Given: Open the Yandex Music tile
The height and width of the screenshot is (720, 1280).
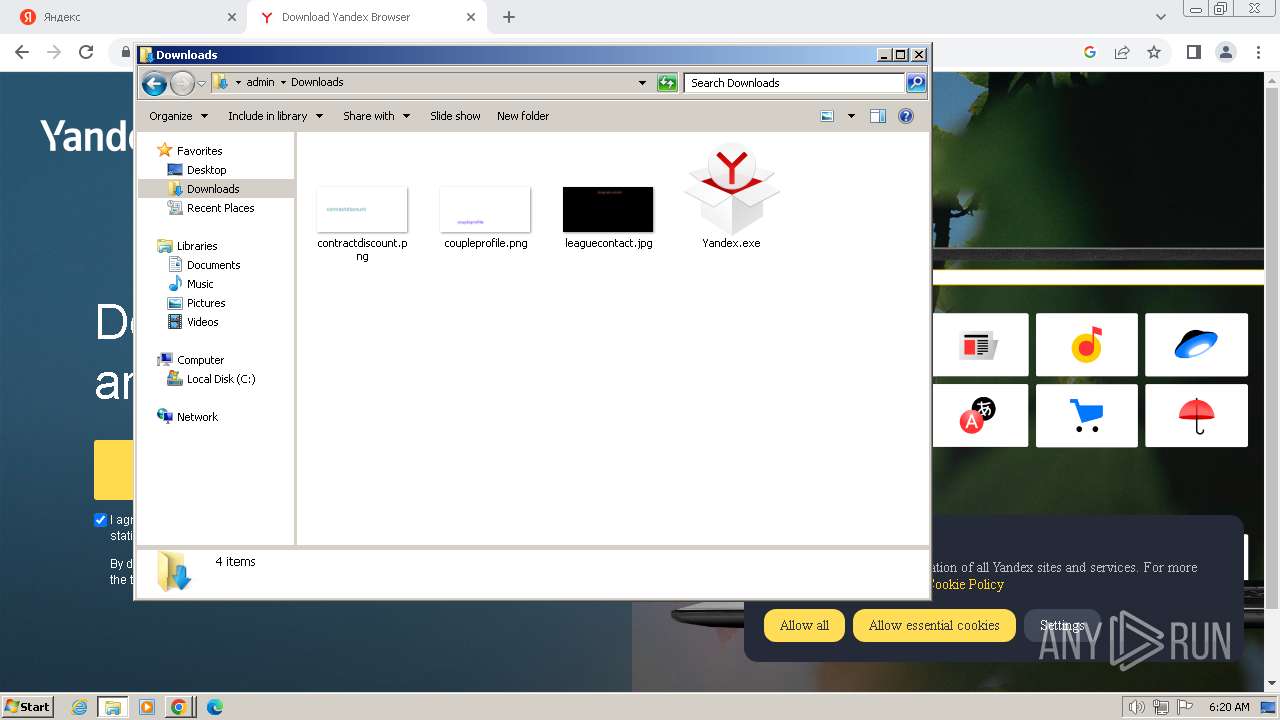Looking at the screenshot, I should point(1087,345).
